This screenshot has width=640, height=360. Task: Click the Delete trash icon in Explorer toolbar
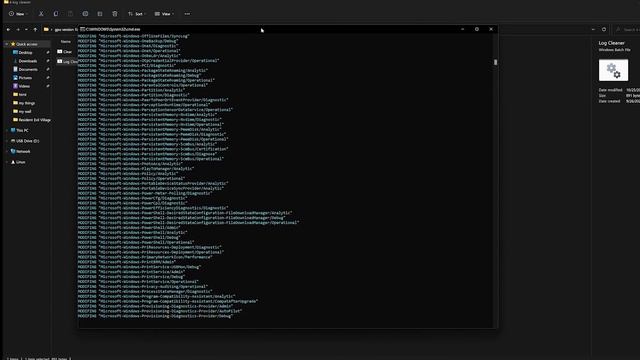[x=115, y=14]
